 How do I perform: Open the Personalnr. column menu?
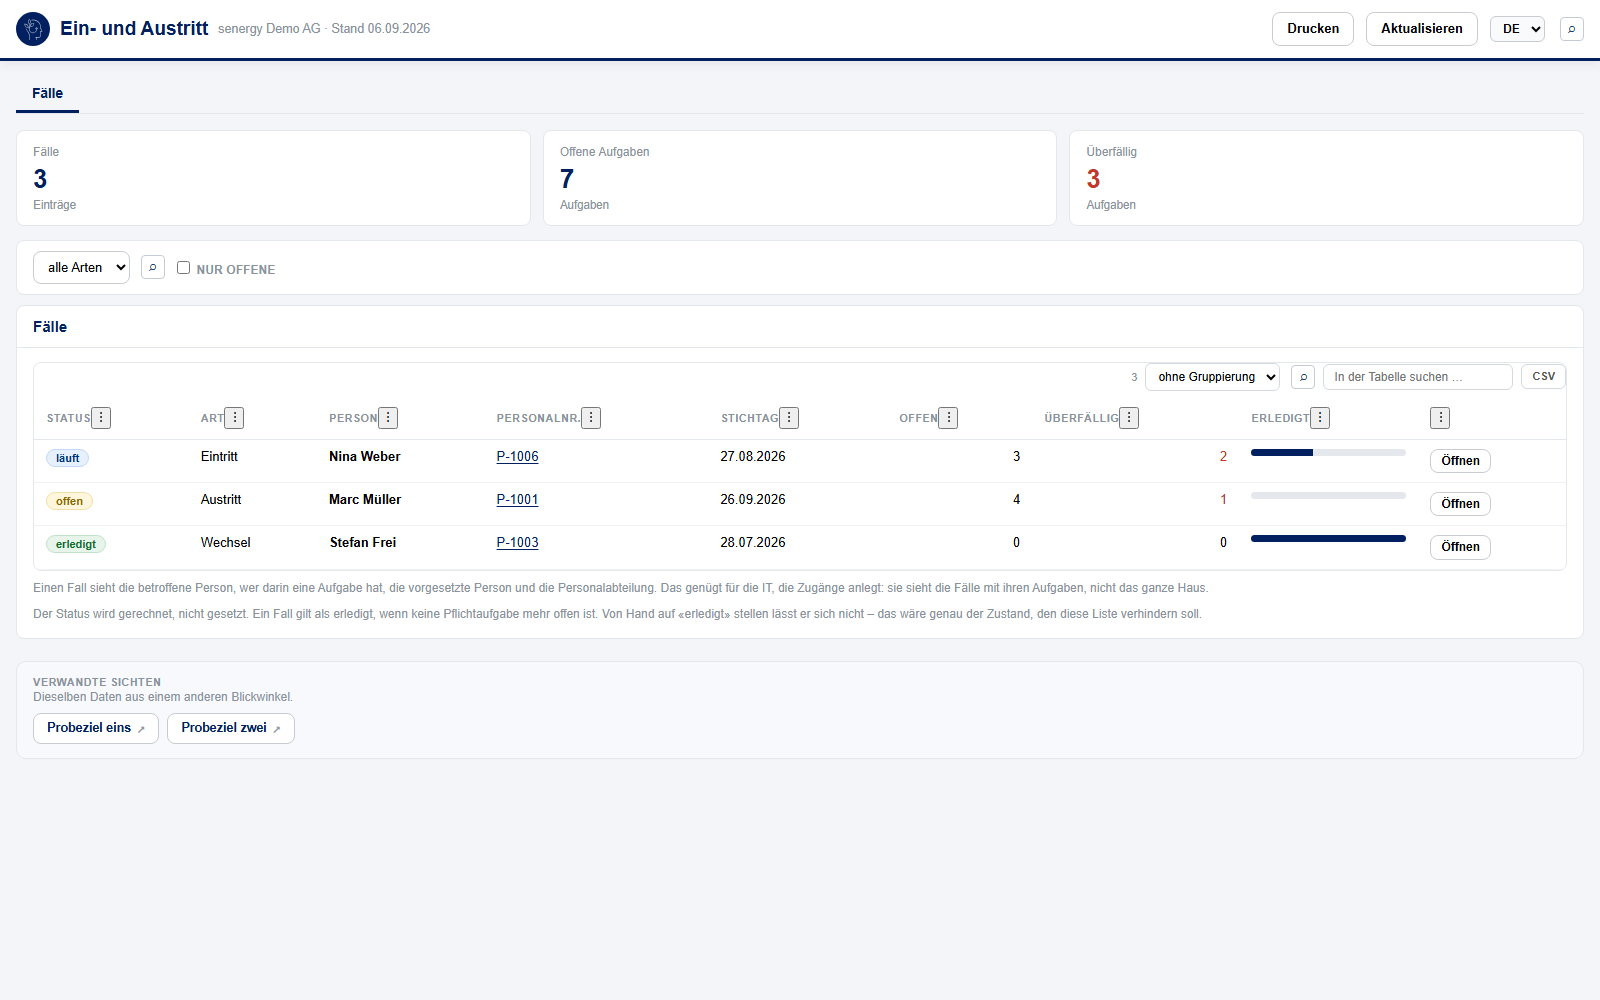tap(591, 418)
